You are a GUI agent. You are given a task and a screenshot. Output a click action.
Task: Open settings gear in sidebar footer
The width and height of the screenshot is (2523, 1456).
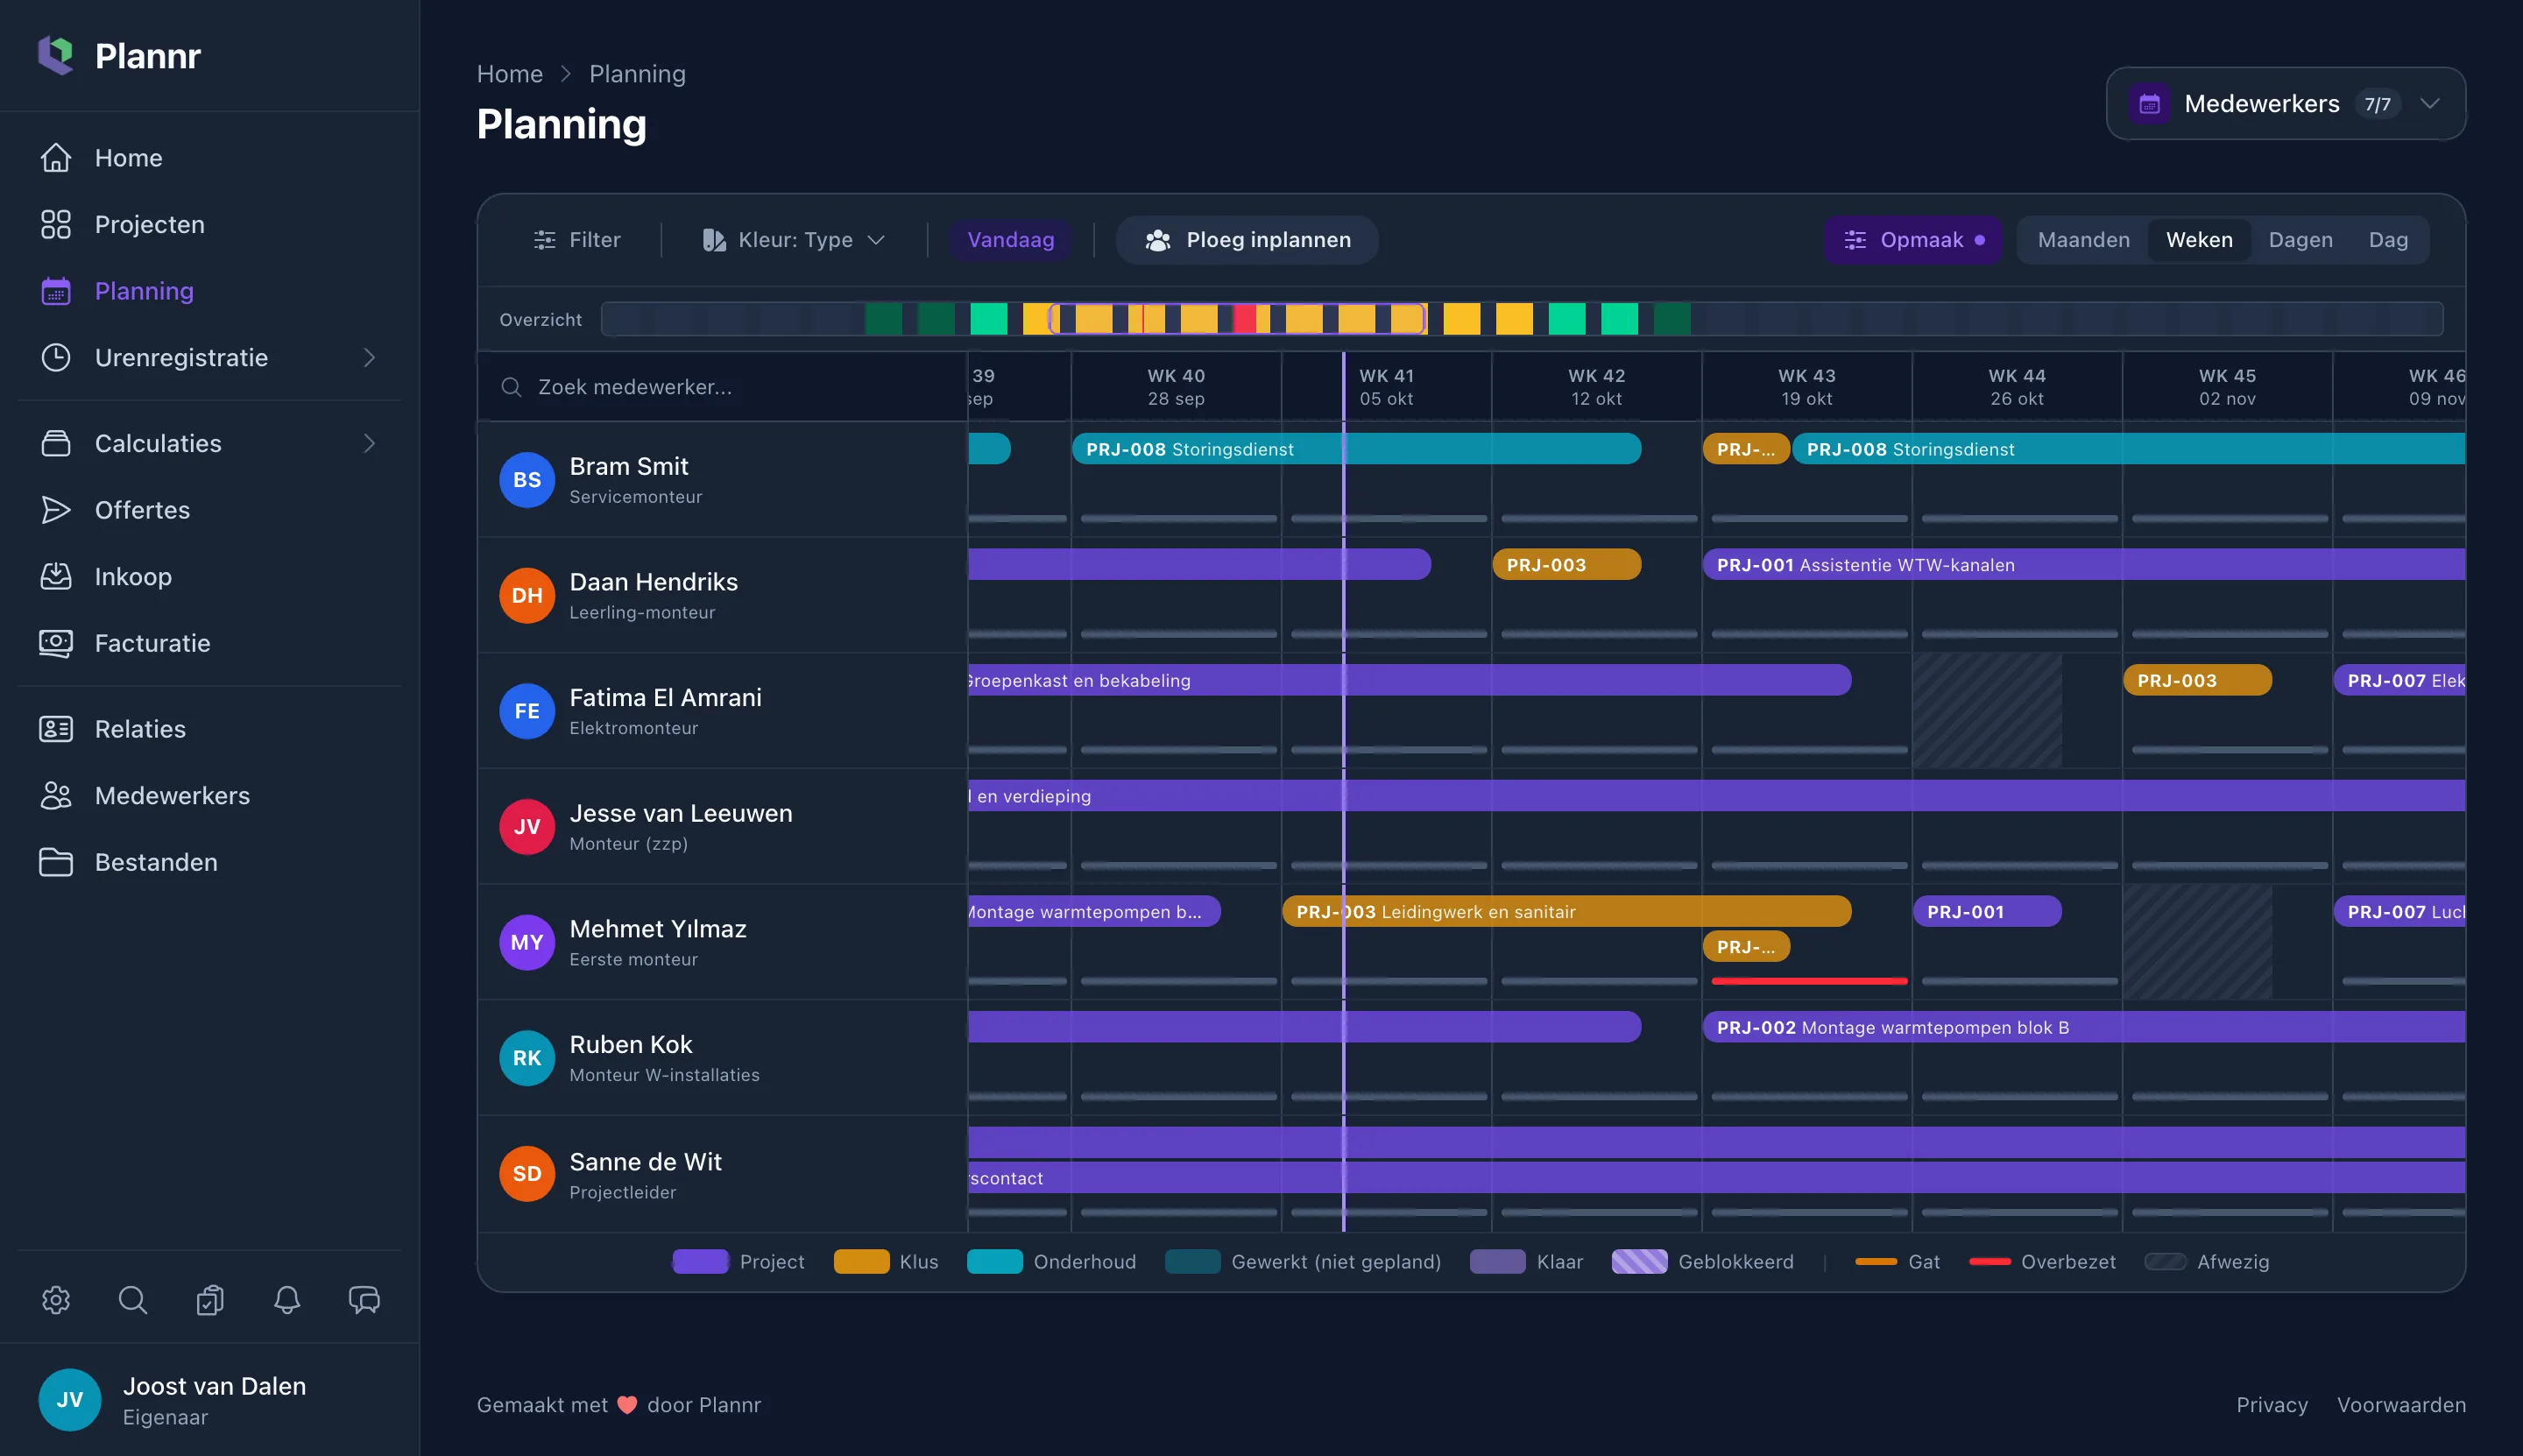[56, 1300]
